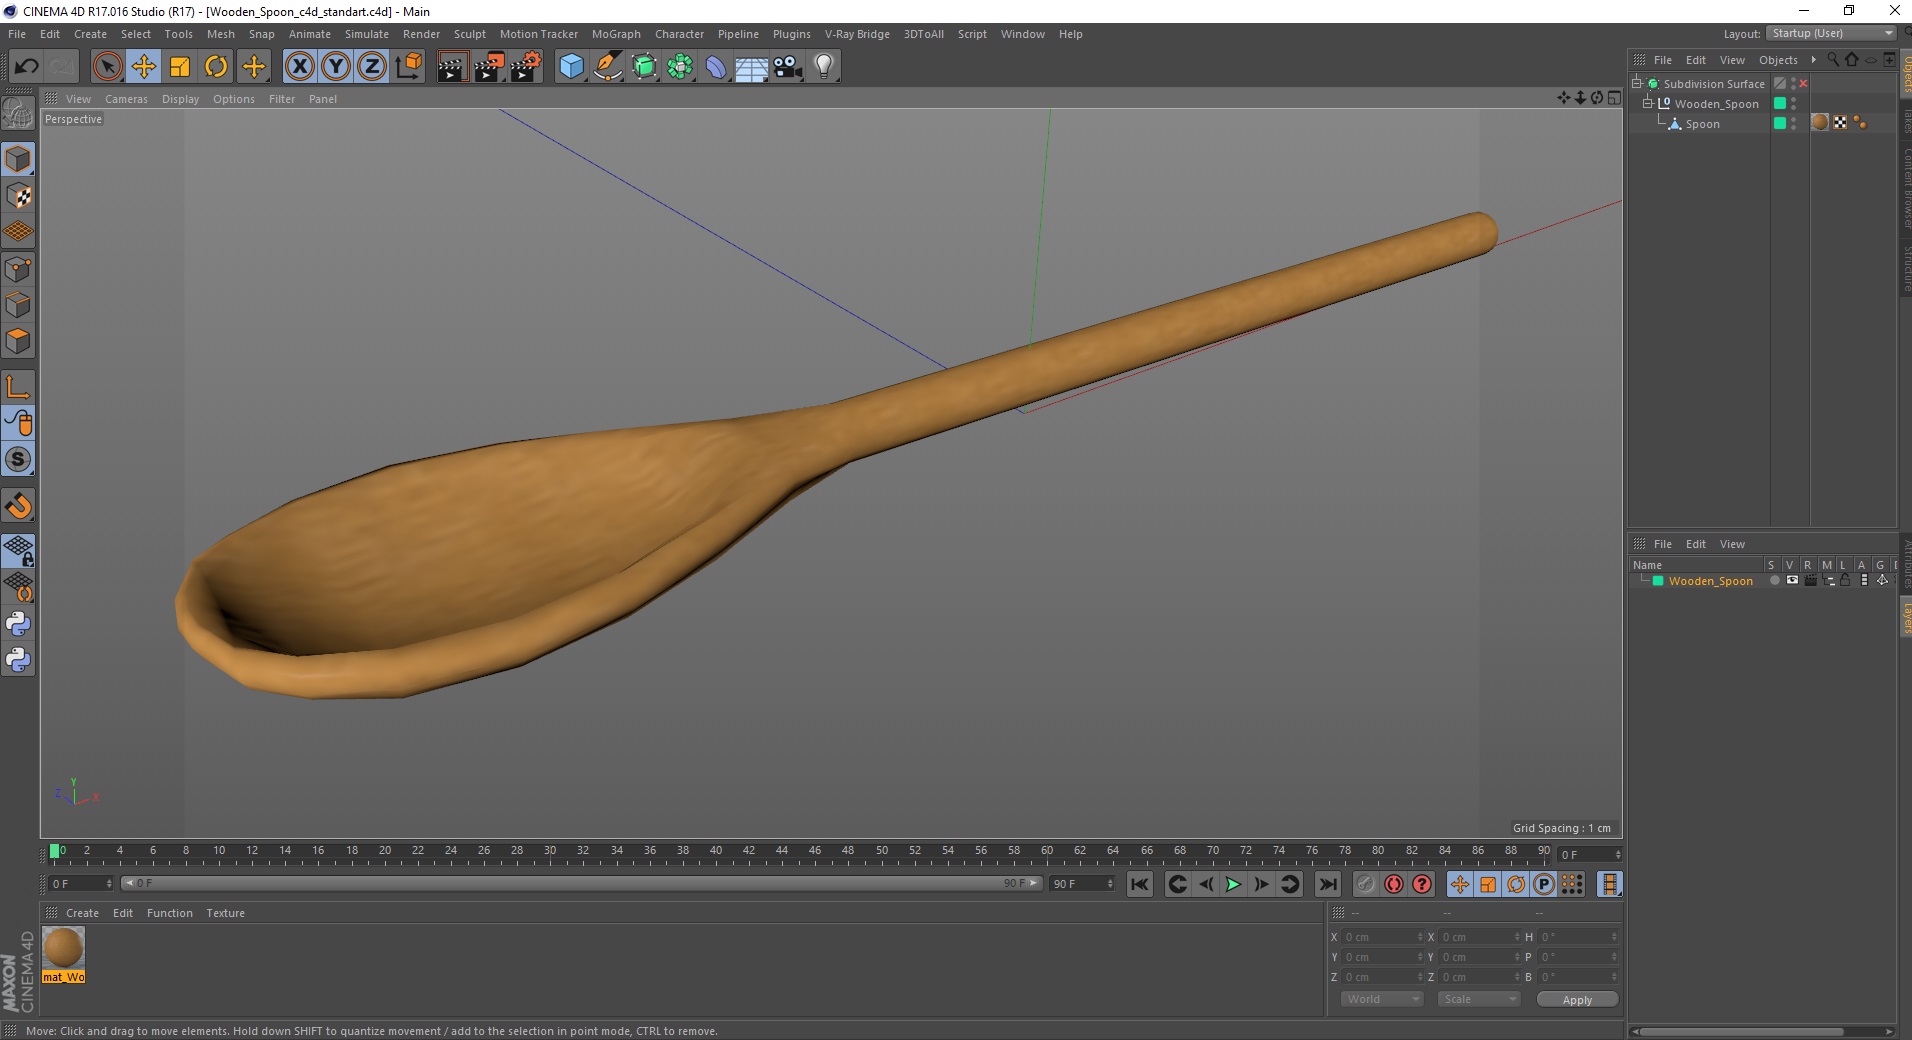Open the MoGraph menu
Screen dimensions: 1912x1040
pyautogui.click(x=616, y=34)
